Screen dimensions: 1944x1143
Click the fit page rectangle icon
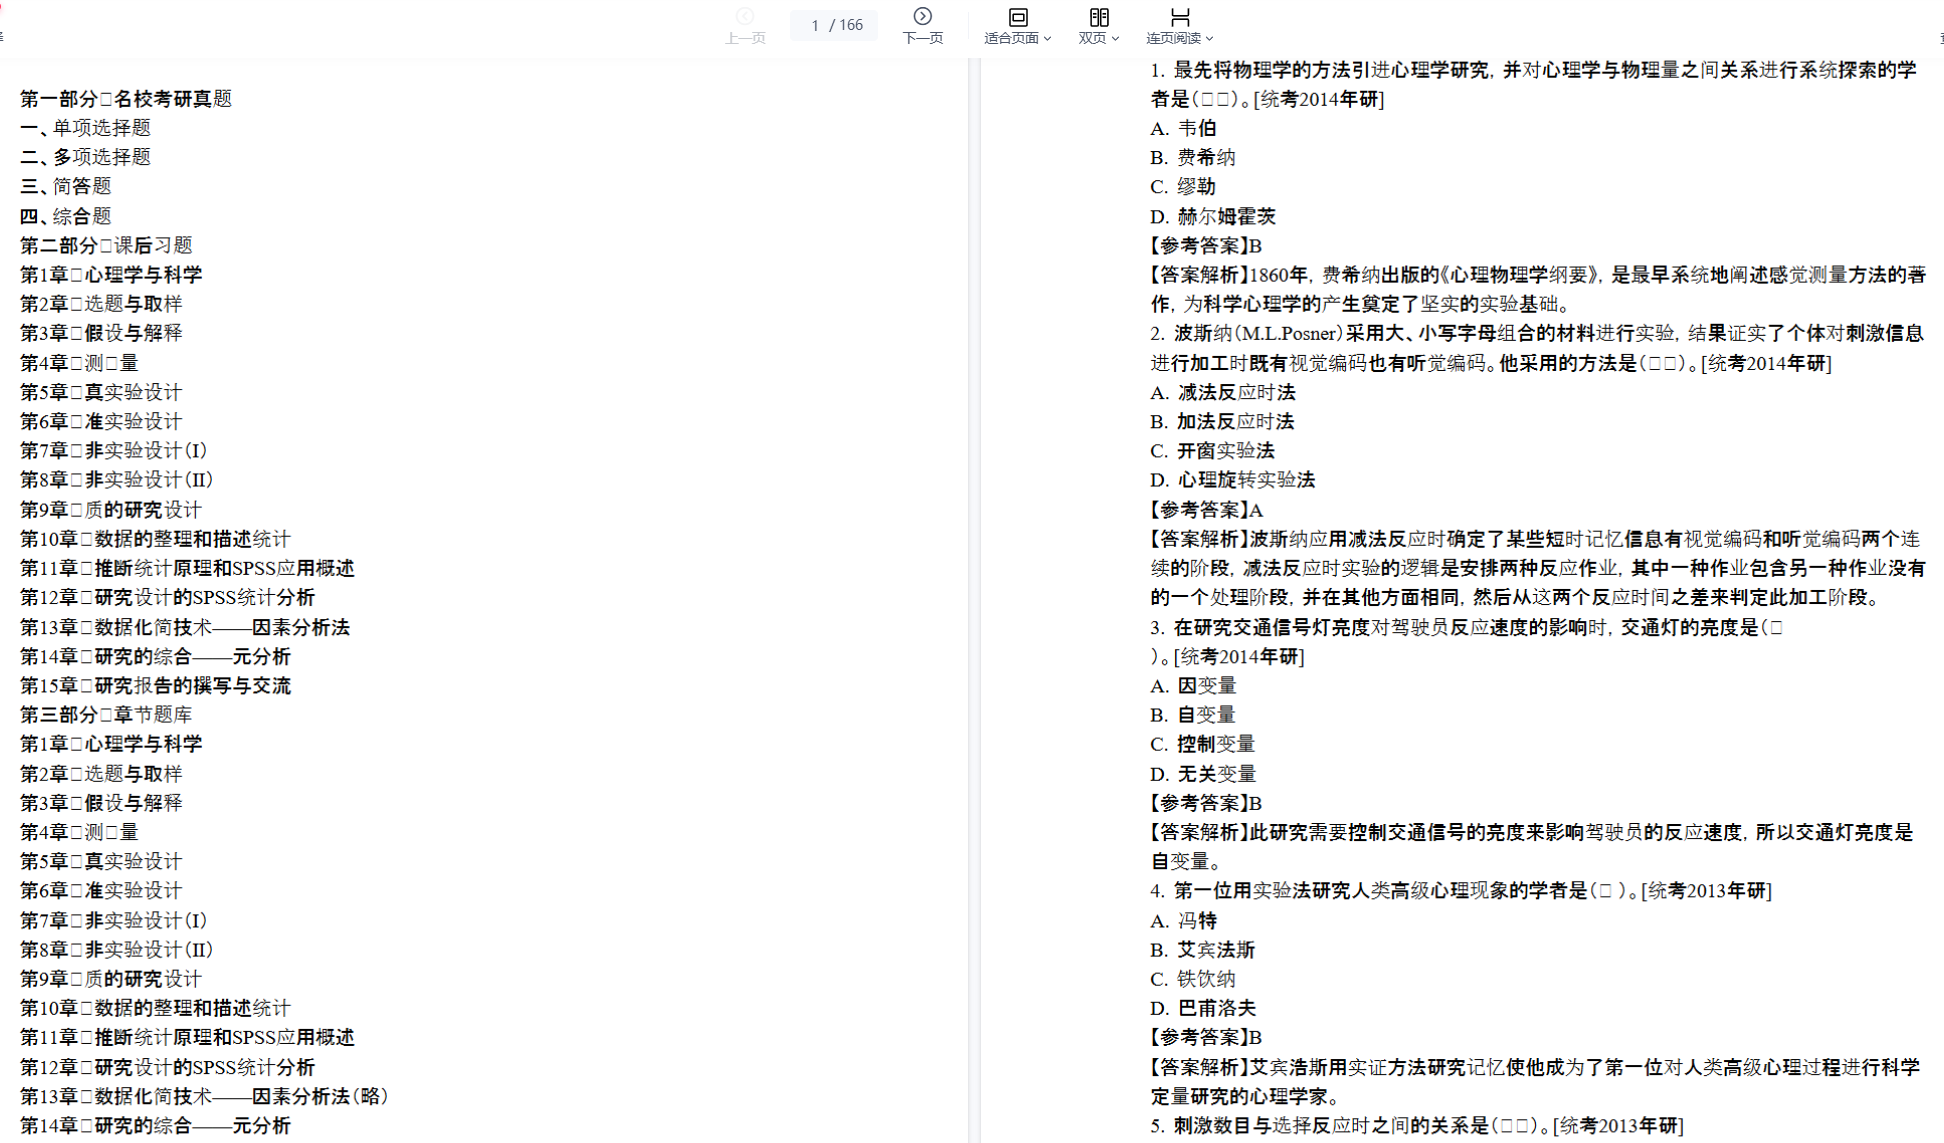[1017, 17]
